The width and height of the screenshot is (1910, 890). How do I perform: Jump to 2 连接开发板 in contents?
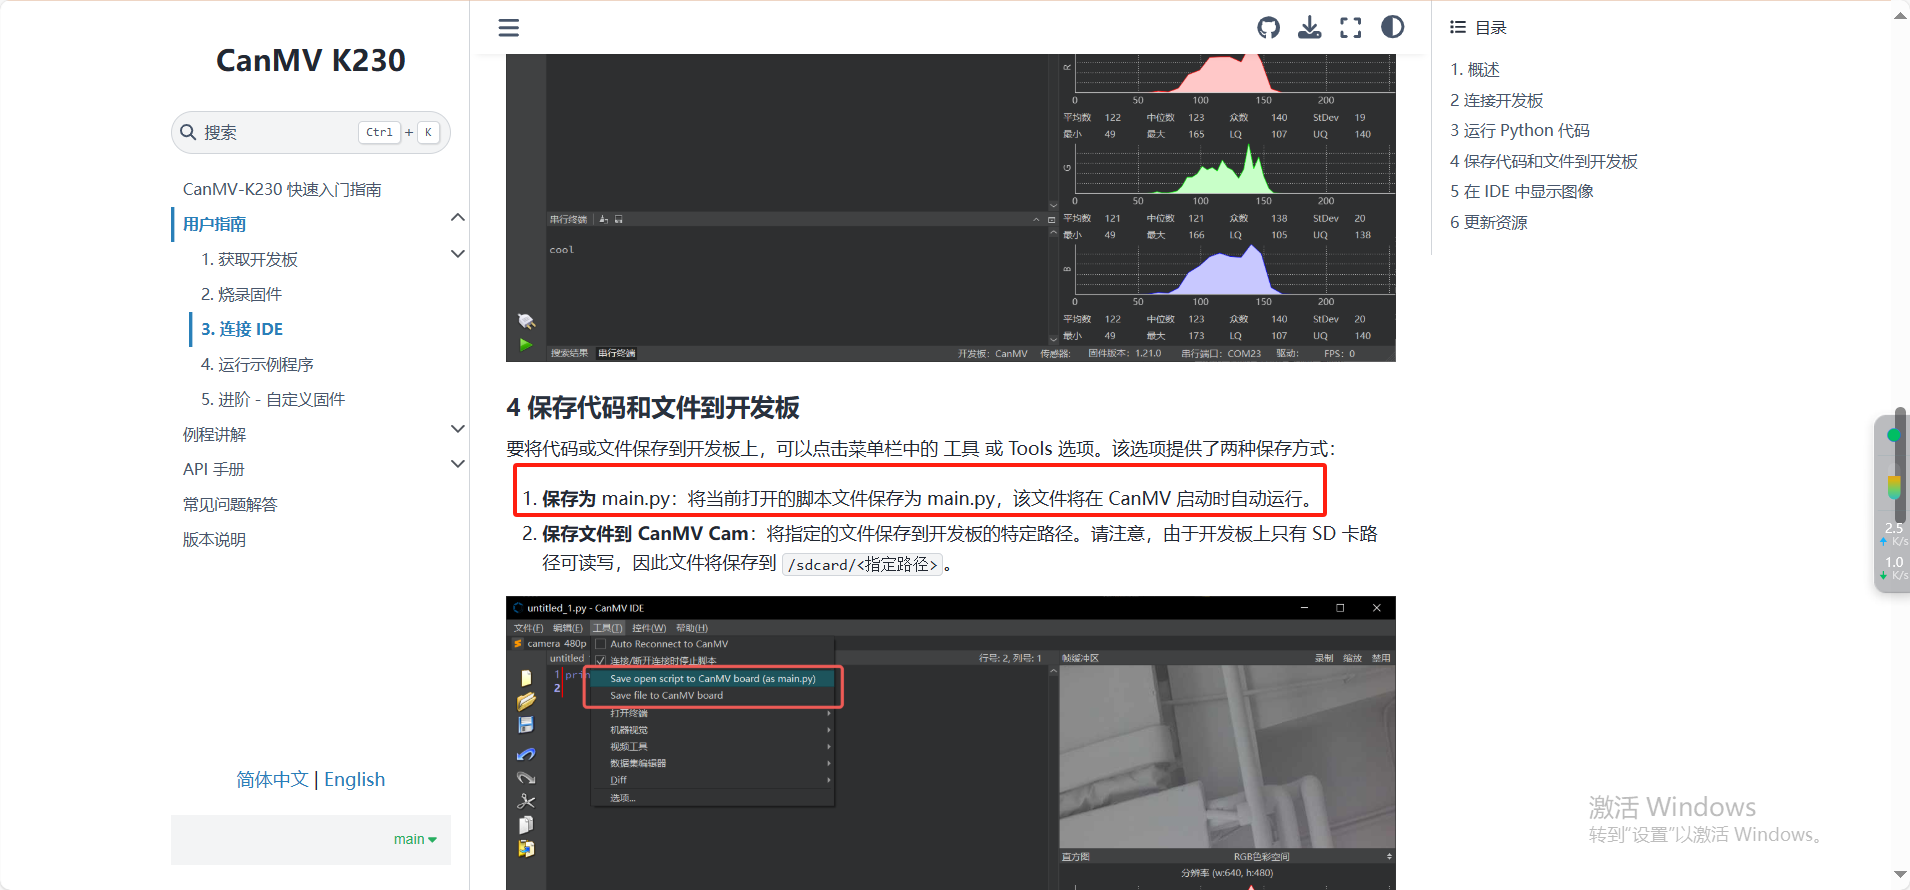point(1496,100)
